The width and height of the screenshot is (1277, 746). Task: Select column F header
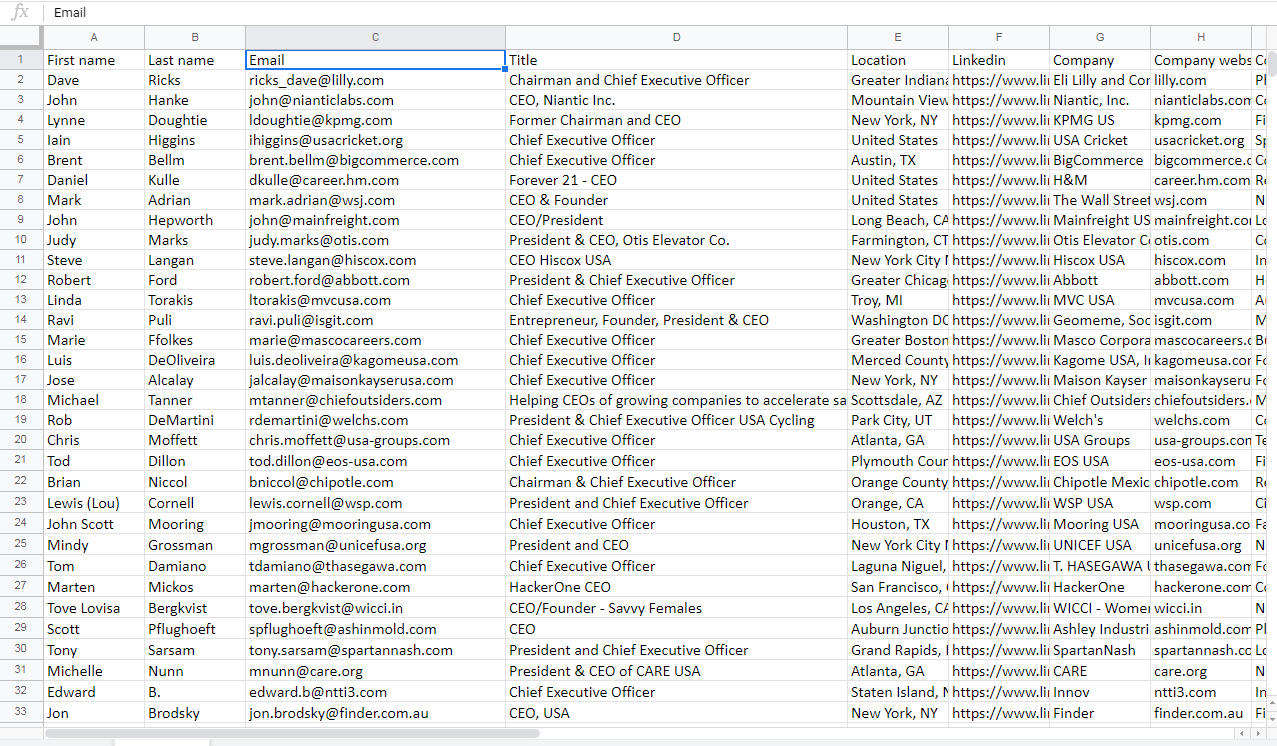(998, 38)
